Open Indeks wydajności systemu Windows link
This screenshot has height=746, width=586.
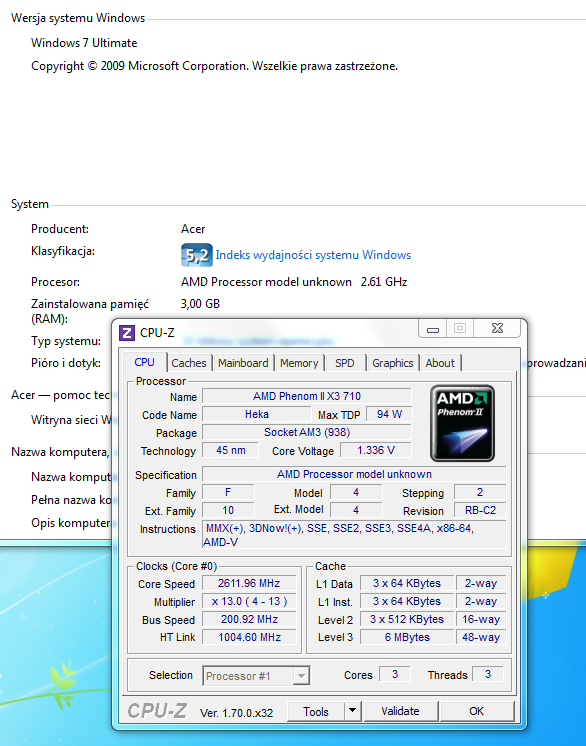coord(313,255)
